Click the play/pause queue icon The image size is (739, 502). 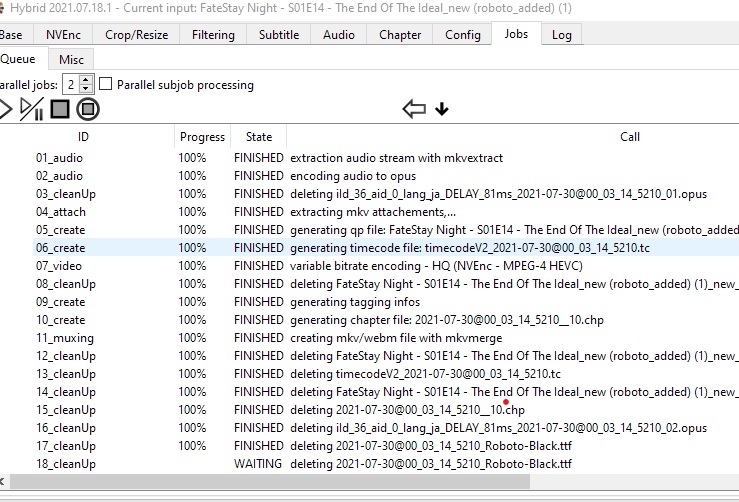coord(31,109)
